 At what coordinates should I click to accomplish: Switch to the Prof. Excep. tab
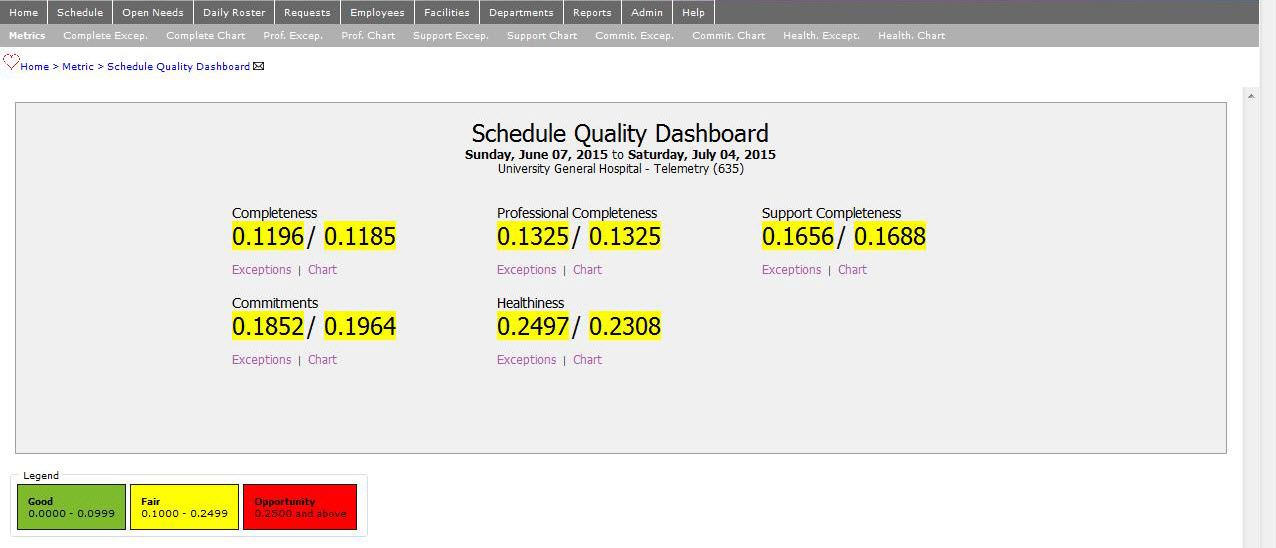[293, 36]
